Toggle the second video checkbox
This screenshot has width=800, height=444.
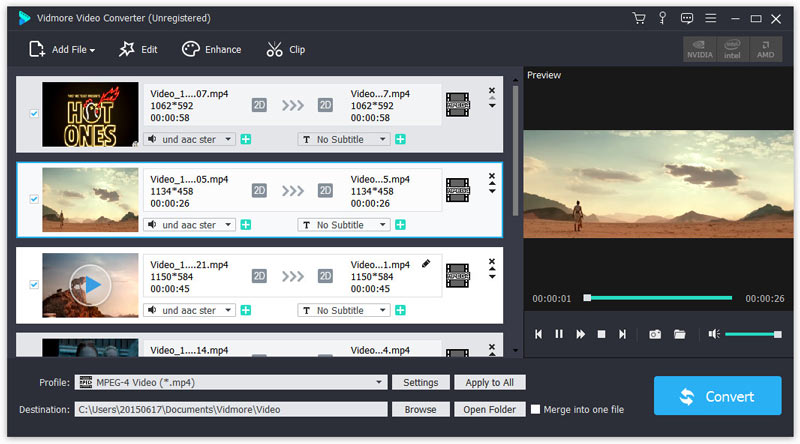click(35, 199)
